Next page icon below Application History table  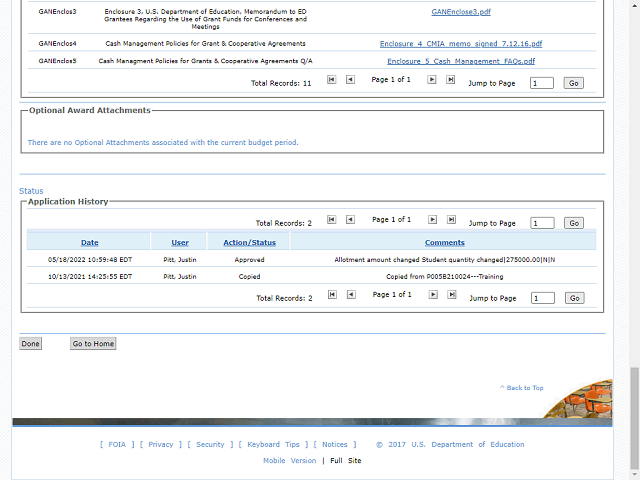click(x=433, y=295)
